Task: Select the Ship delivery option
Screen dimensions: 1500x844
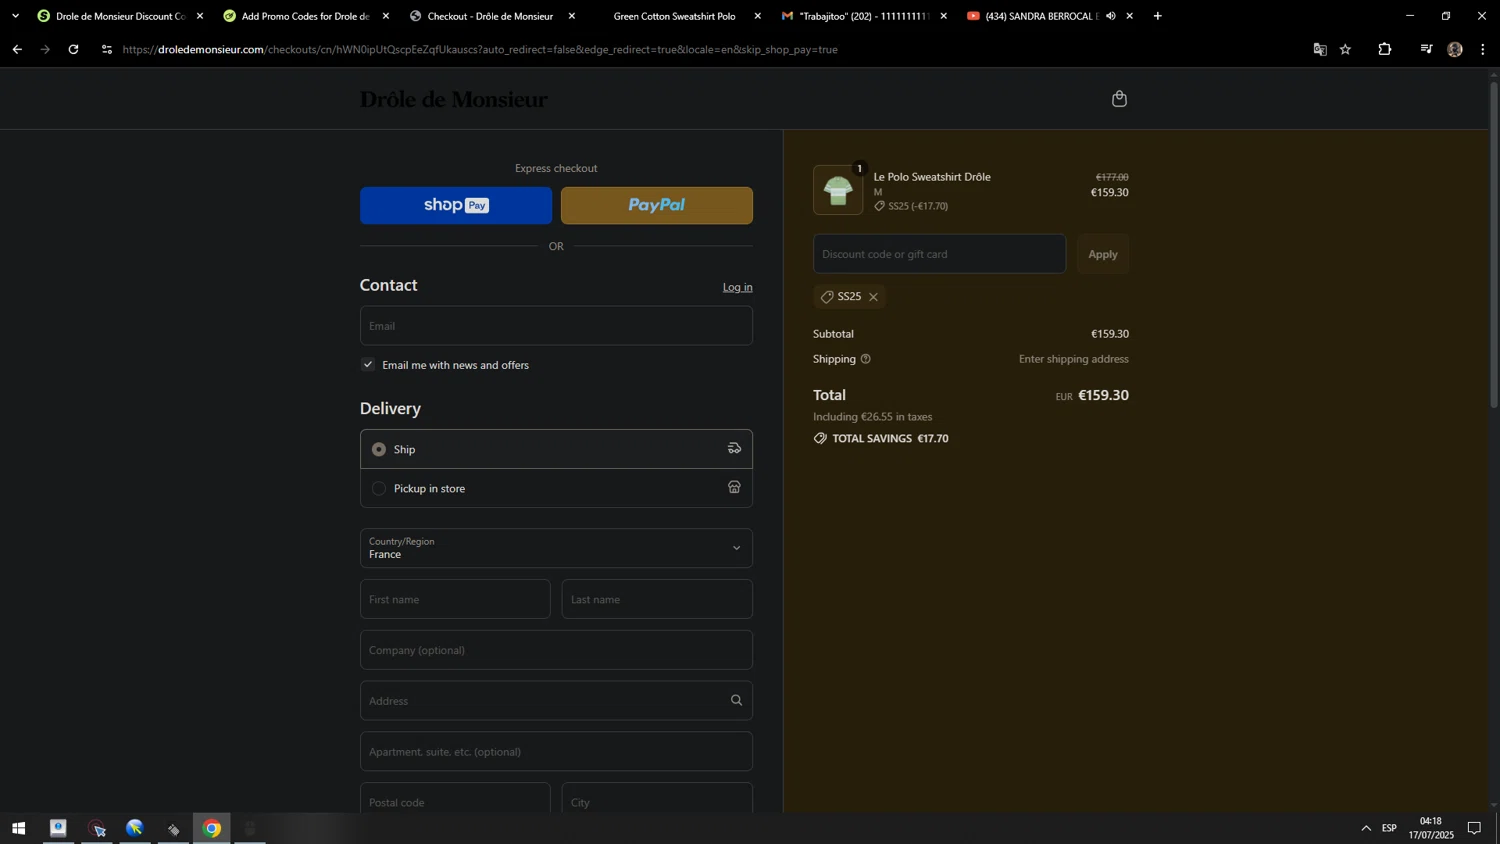Action: pyautogui.click(x=556, y=449)
